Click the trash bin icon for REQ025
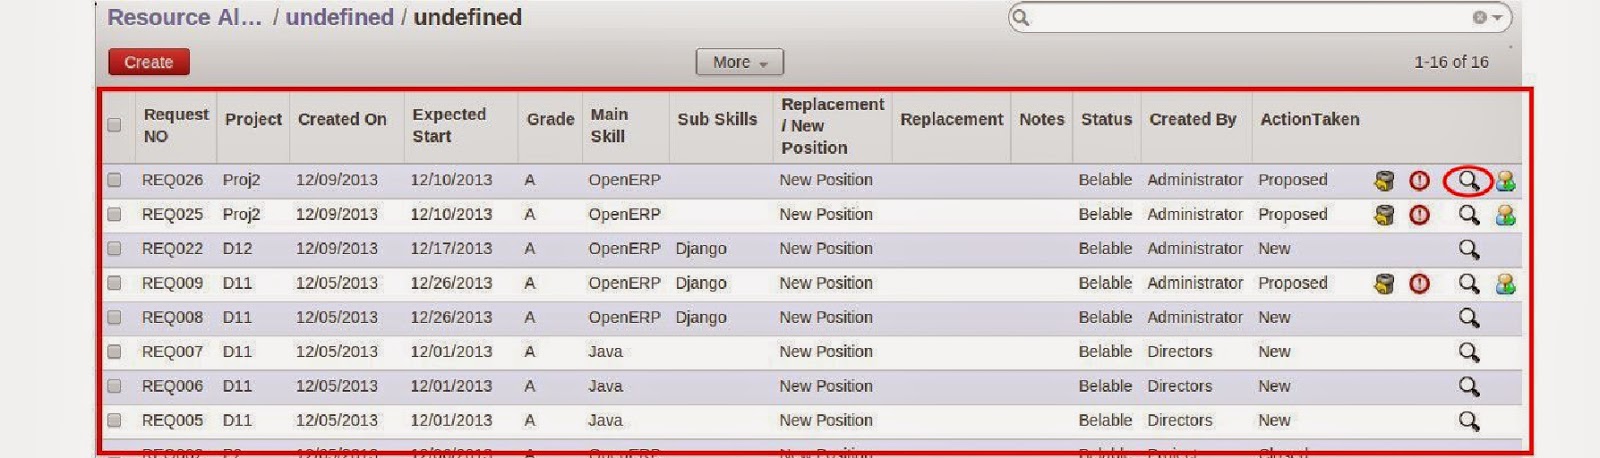Viewport: 1600px width, 458px height. (x=1384, y=215)
